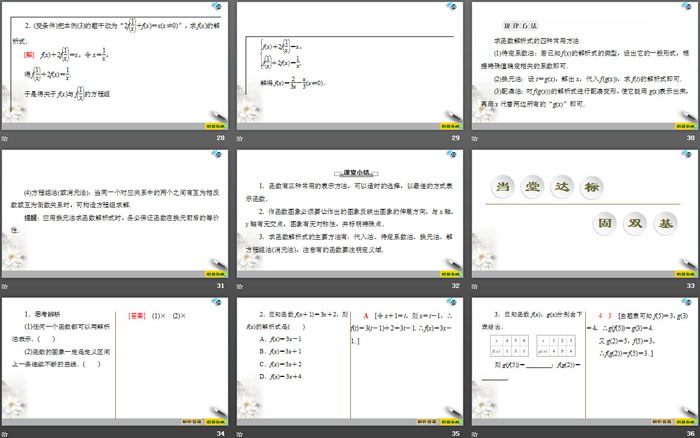This screenshot has height=438, width=700.
Task: Click the slide number 31 label
Action: pyautogui.click(x=221, y=286)
